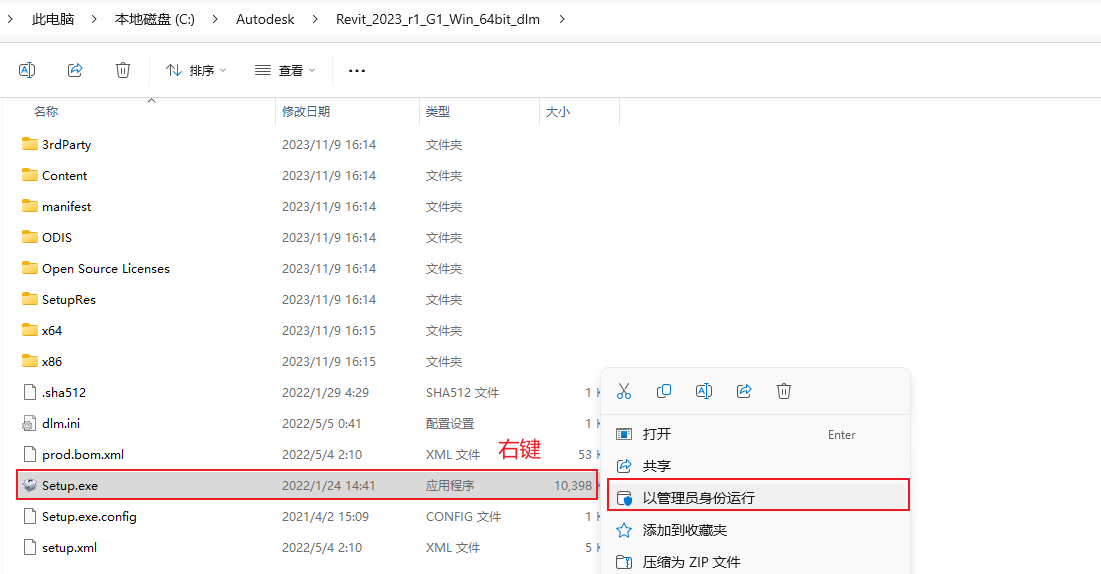Expand chevron after 此电脑 breadcrumb
The width and height of the screenshot is (1101, 574).
(x=94, y=20)
